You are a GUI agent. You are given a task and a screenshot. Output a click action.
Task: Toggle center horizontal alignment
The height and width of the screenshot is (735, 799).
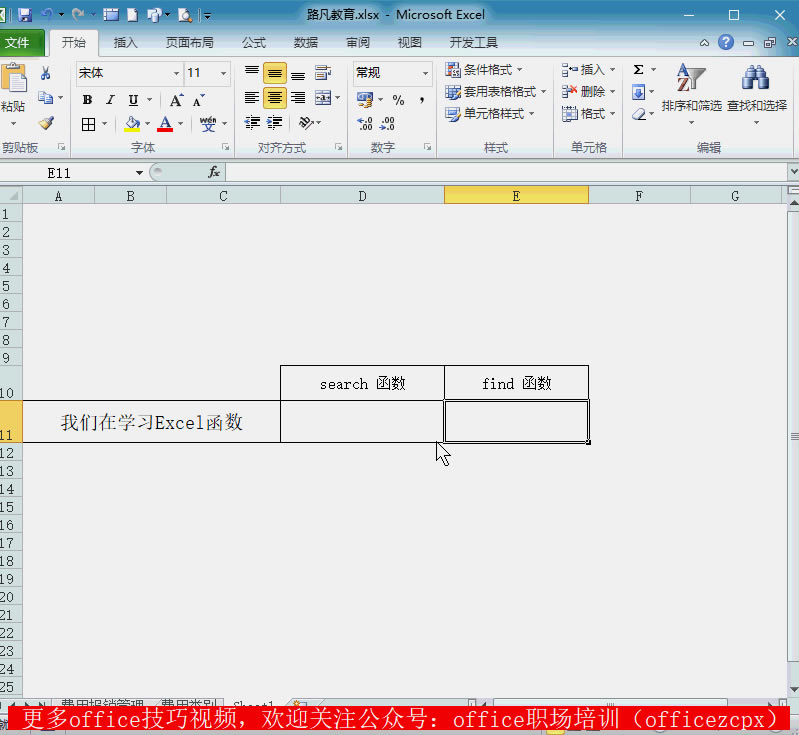275,98
